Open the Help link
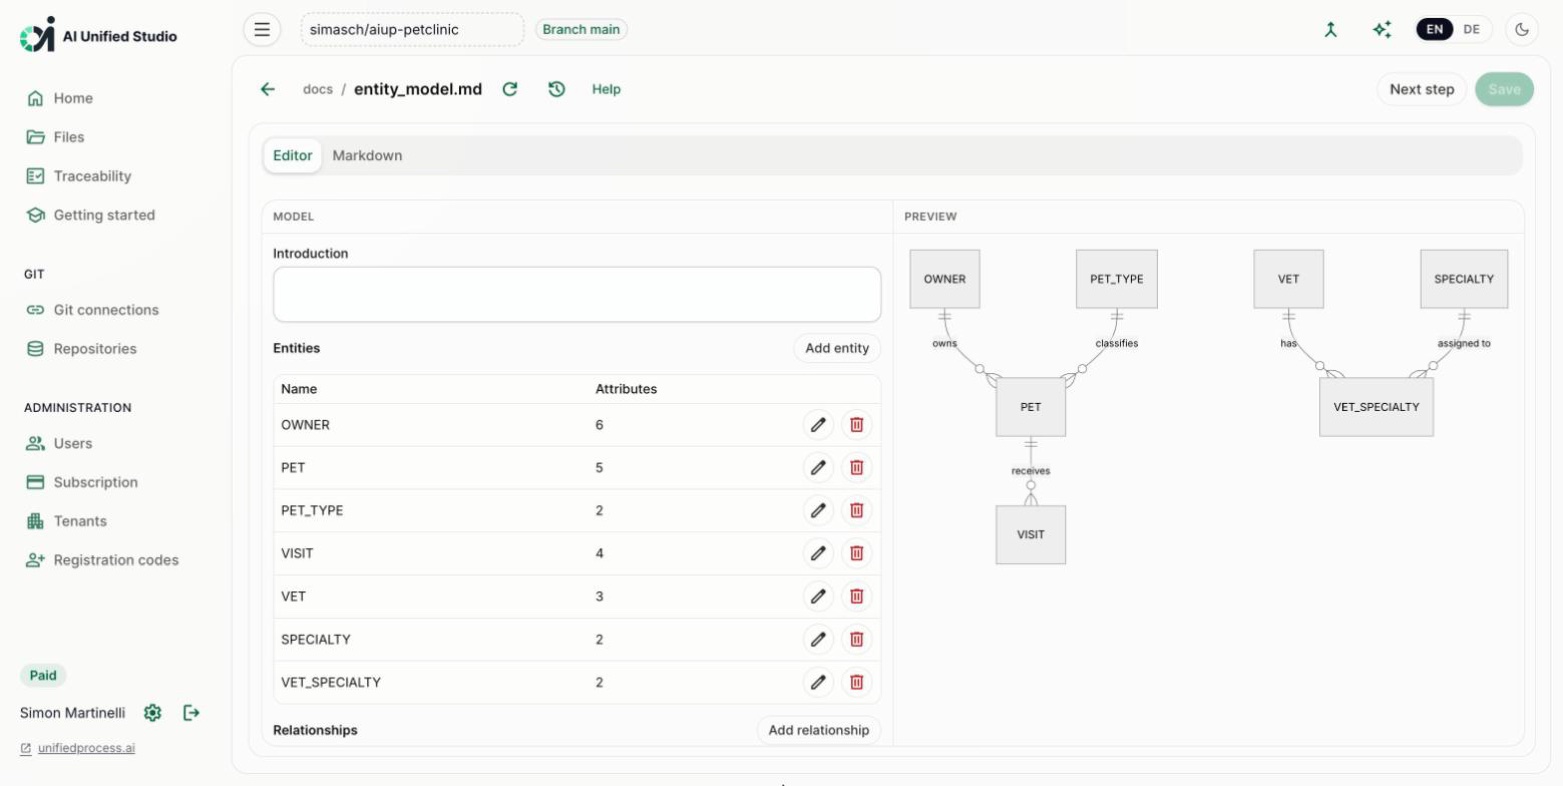1563x786 pixels. (606, 89)
